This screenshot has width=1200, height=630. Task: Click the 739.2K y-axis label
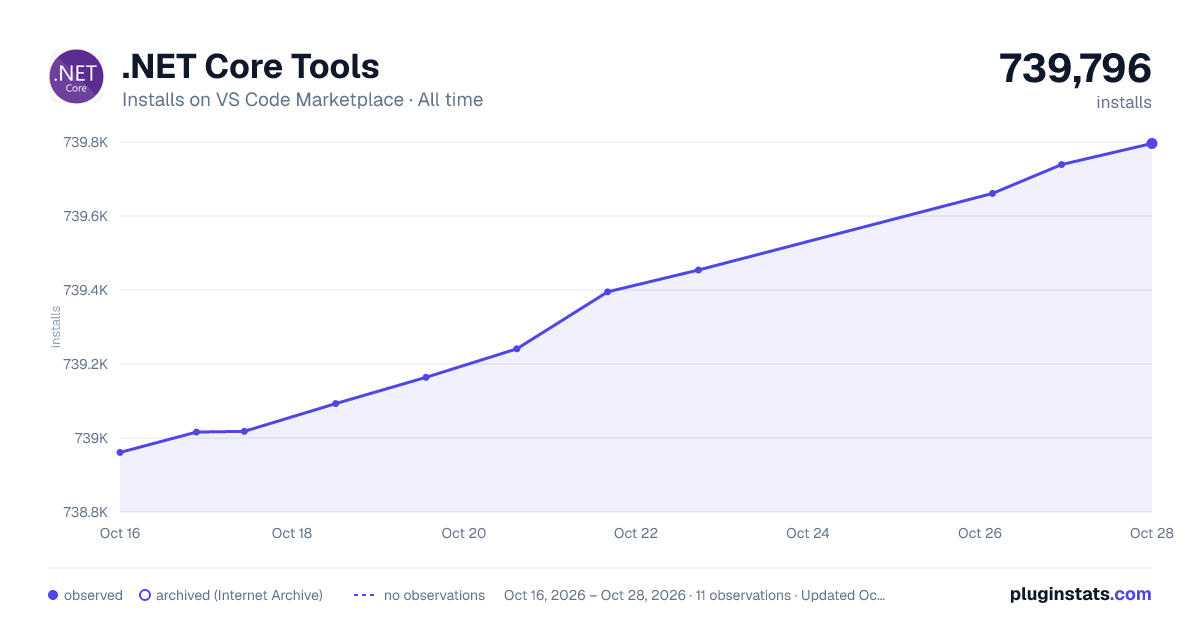86,364
